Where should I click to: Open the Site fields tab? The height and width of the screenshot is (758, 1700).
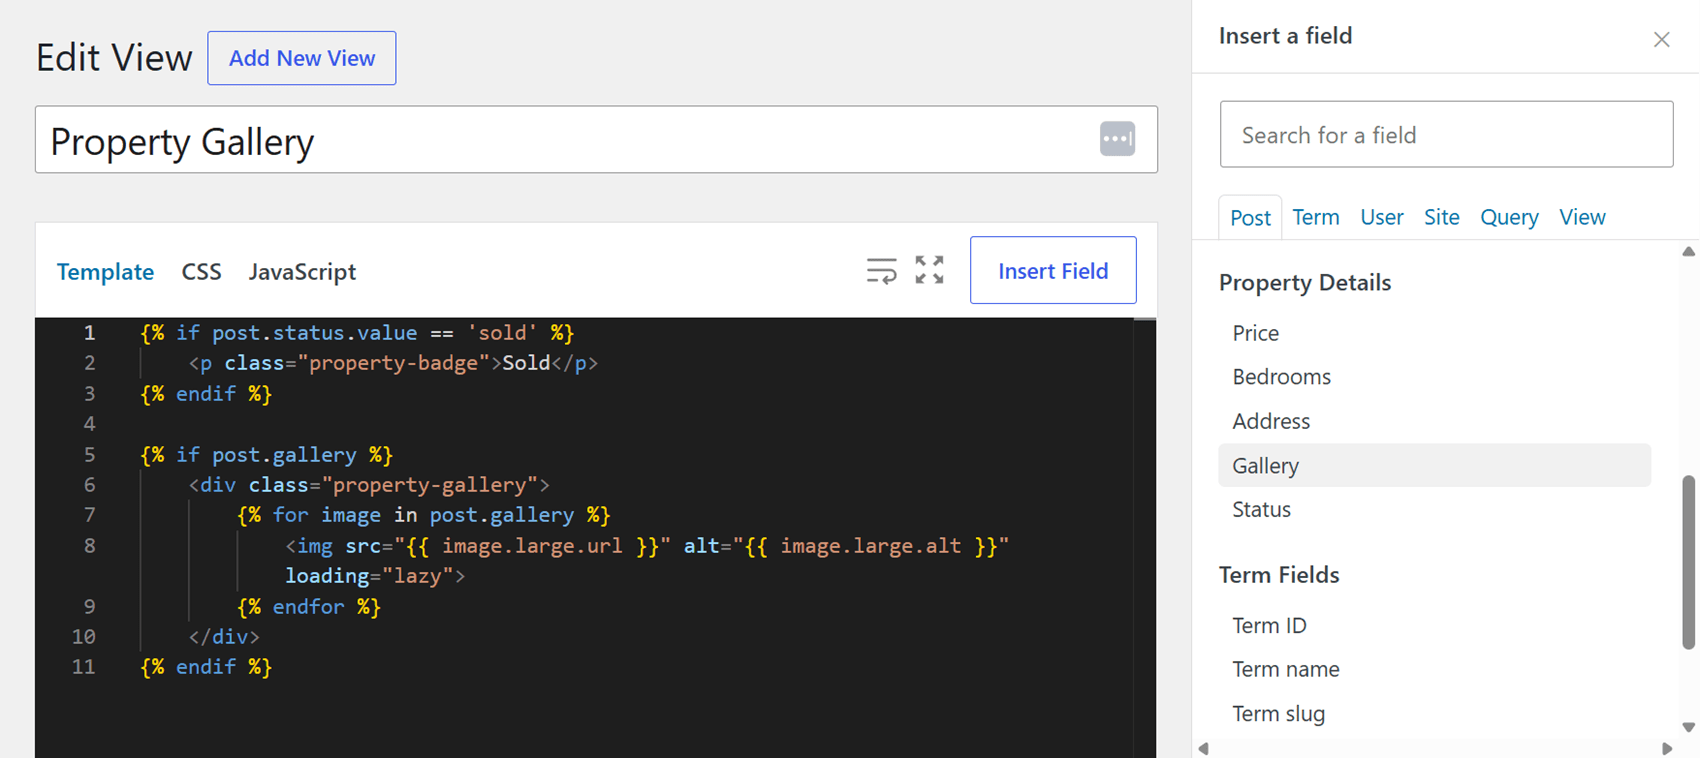(x=1441, y=217)
